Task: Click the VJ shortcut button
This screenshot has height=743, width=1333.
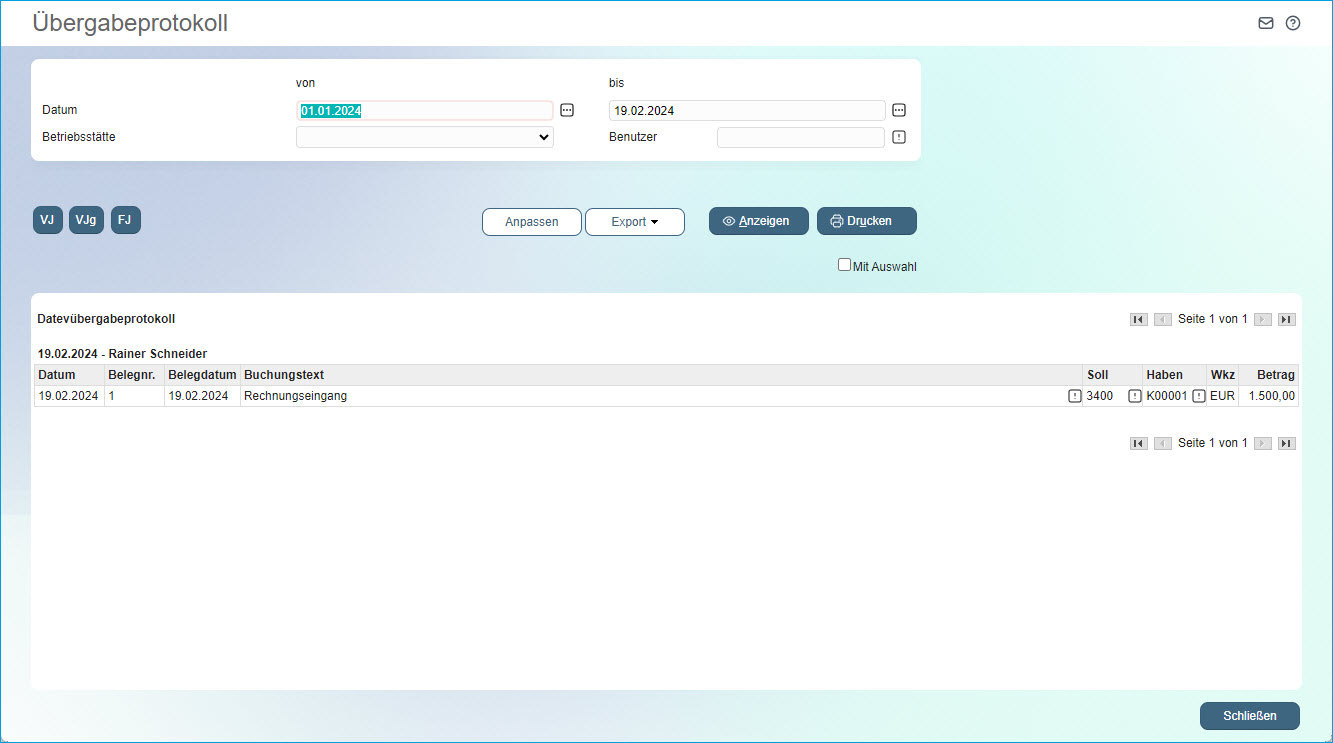Action: pos(47,220)
